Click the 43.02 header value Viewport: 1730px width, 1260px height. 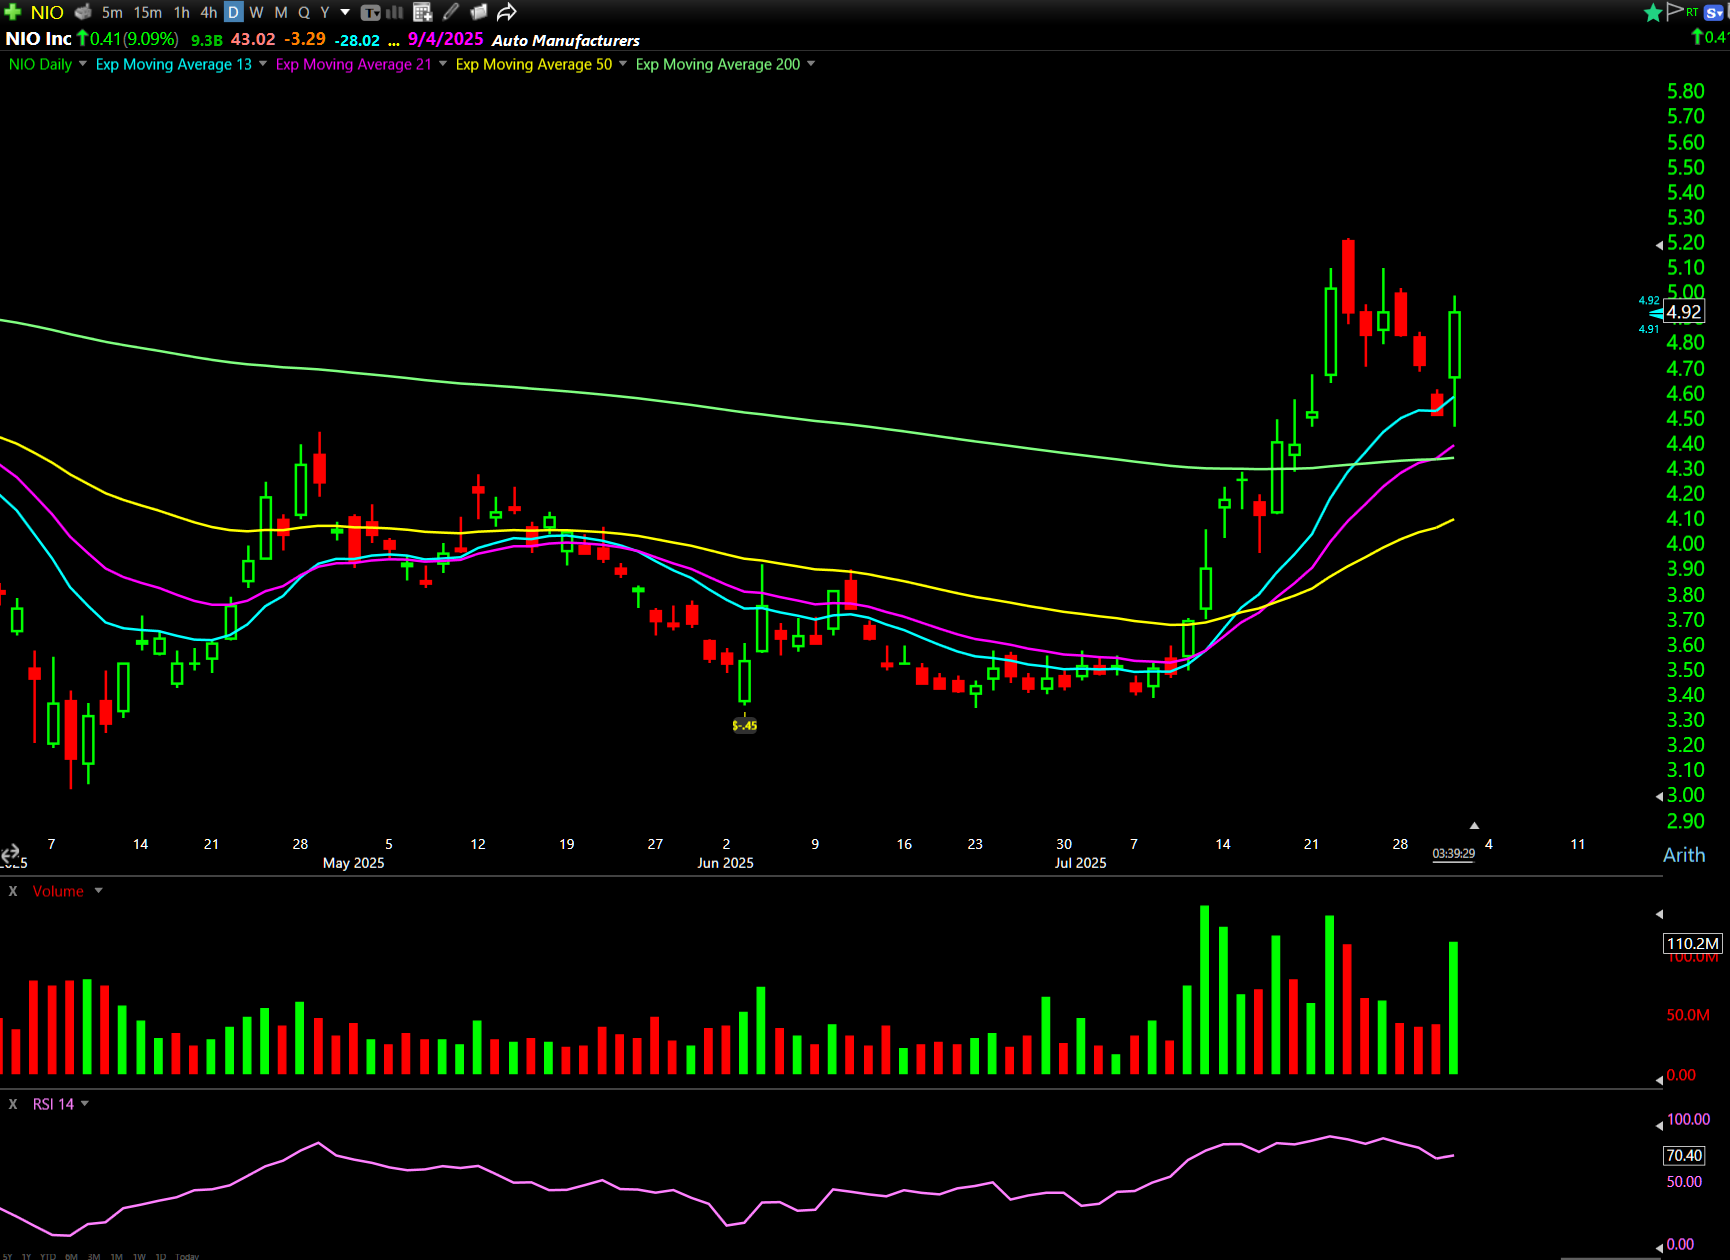pos(253,39)
